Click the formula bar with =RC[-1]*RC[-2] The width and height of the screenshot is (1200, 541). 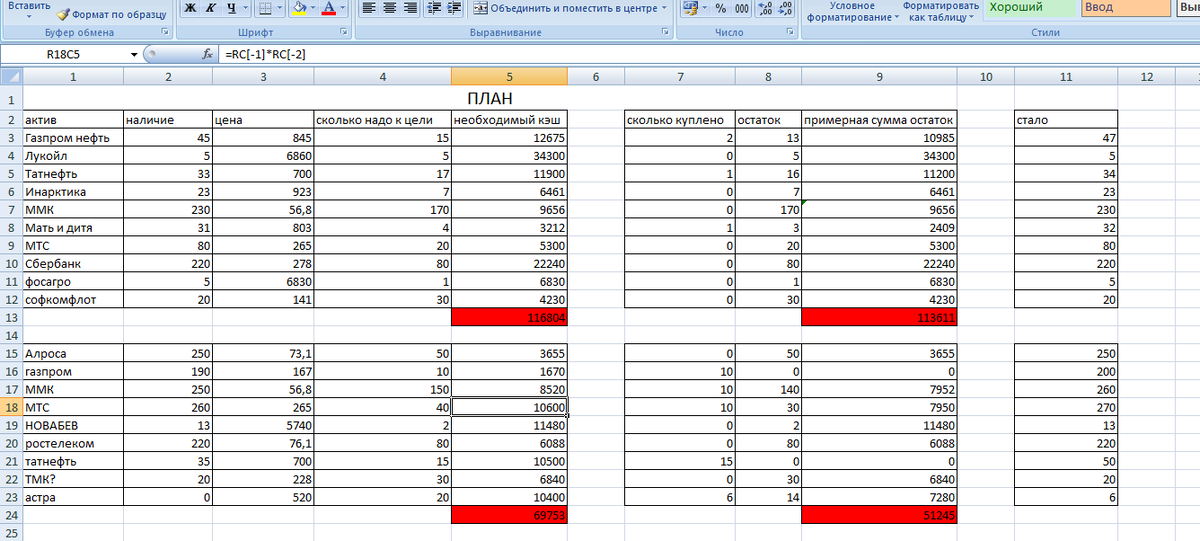tap(710, 54)
